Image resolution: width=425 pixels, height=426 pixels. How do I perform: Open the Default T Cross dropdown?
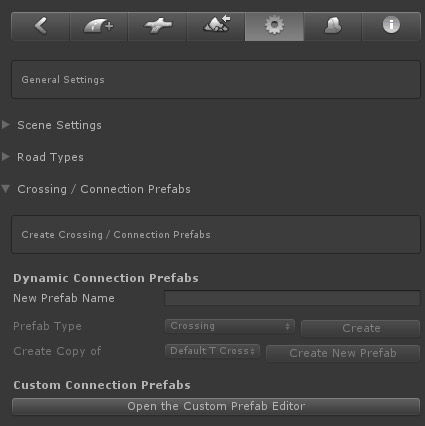212,351
